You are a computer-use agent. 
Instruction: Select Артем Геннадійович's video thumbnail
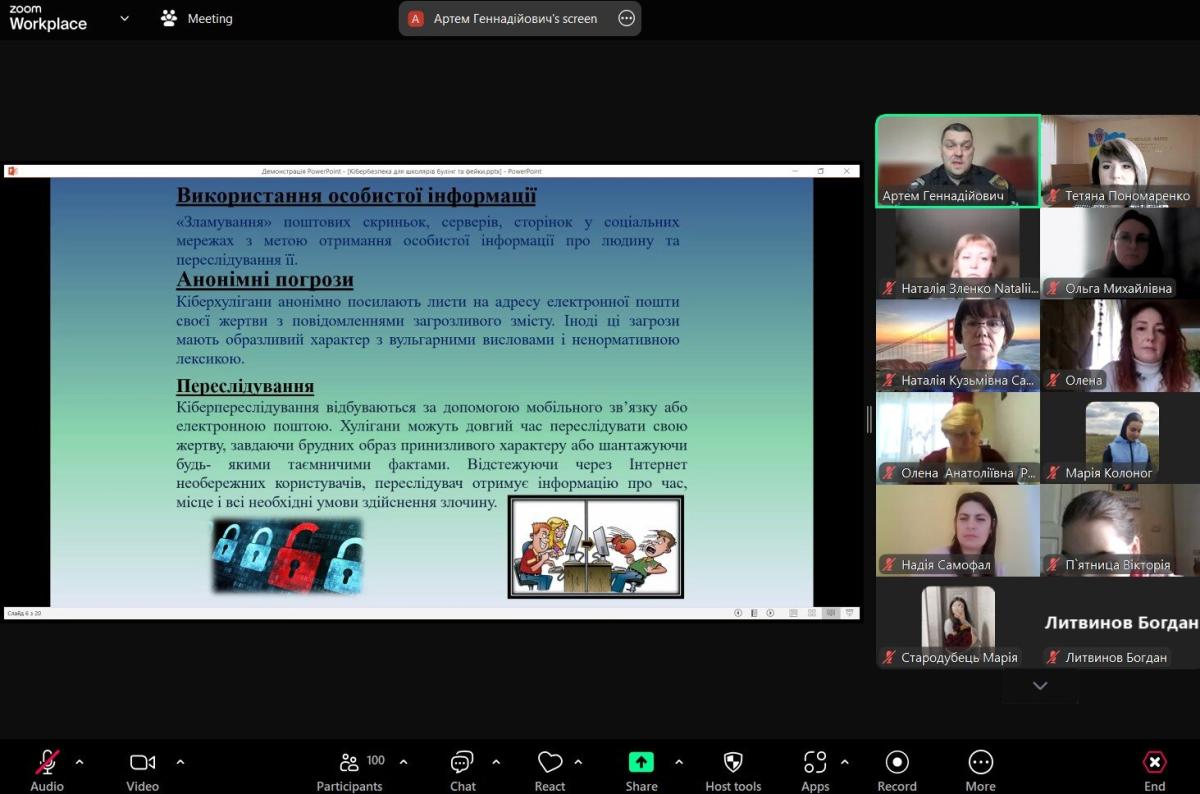tap(957, 161)
